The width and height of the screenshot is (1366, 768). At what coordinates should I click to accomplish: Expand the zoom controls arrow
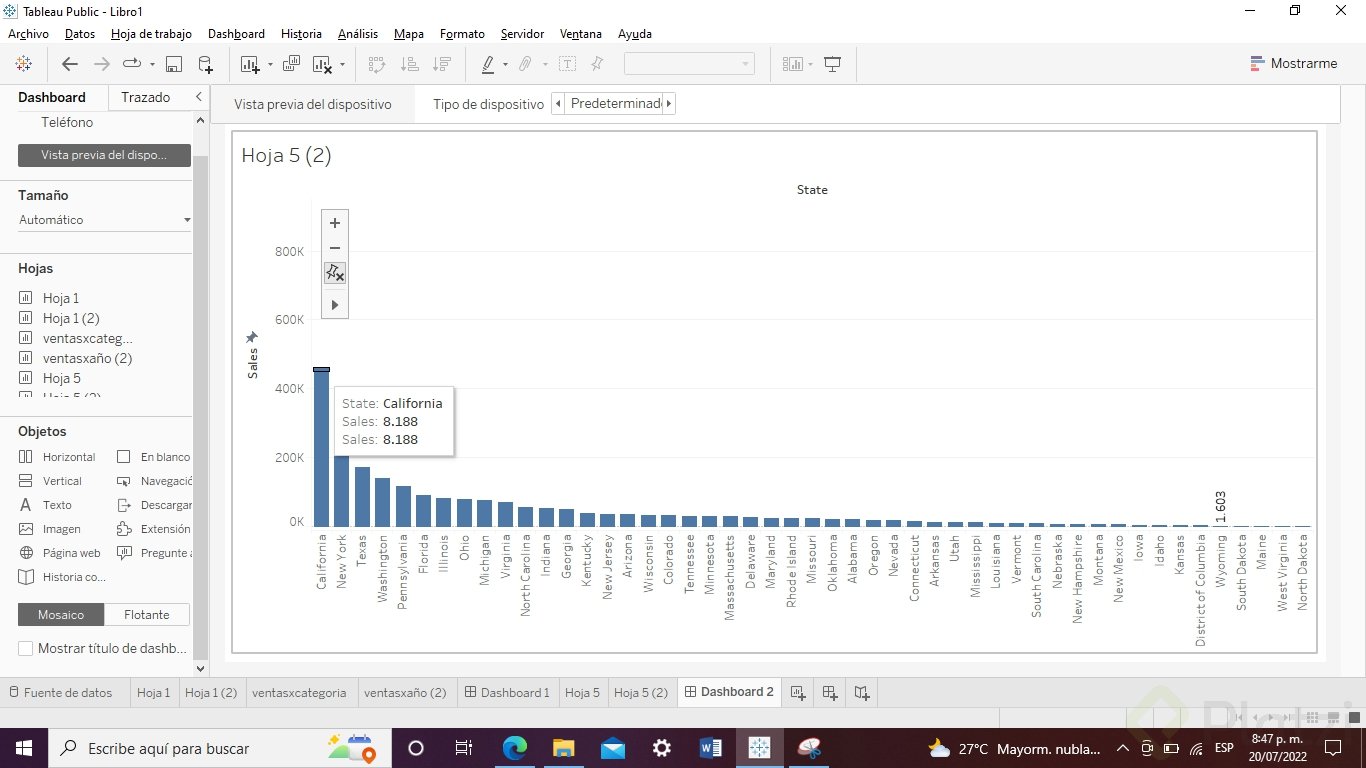(x=335, y=304)
